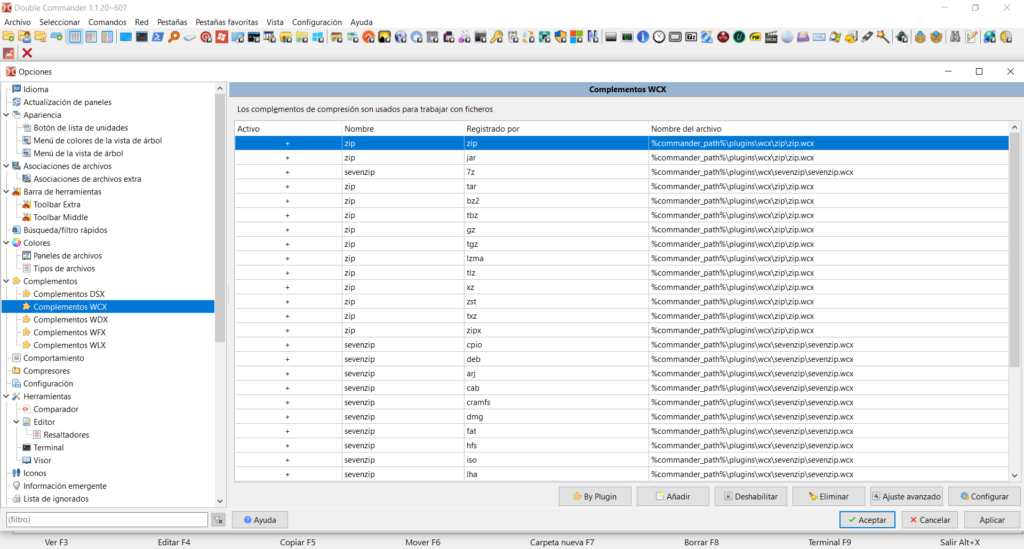Click the film clapperboard toolbar icon

(771, 37)
